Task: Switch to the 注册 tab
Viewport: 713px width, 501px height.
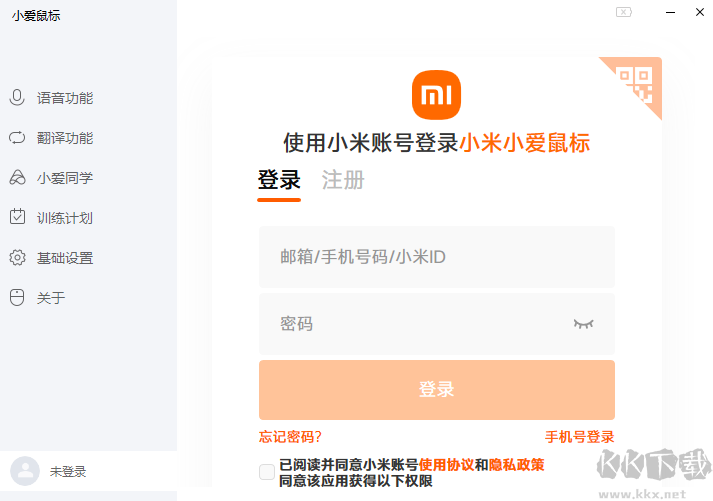Action: [343, 181]
